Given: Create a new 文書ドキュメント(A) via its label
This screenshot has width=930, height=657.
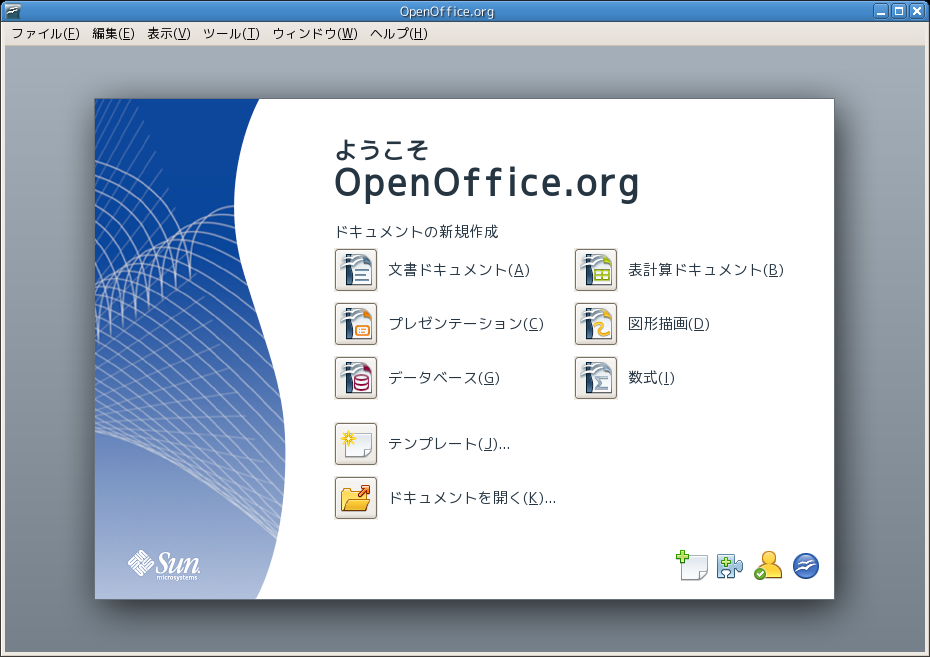Looking at the screenshot, I should (x=459, y=270).
